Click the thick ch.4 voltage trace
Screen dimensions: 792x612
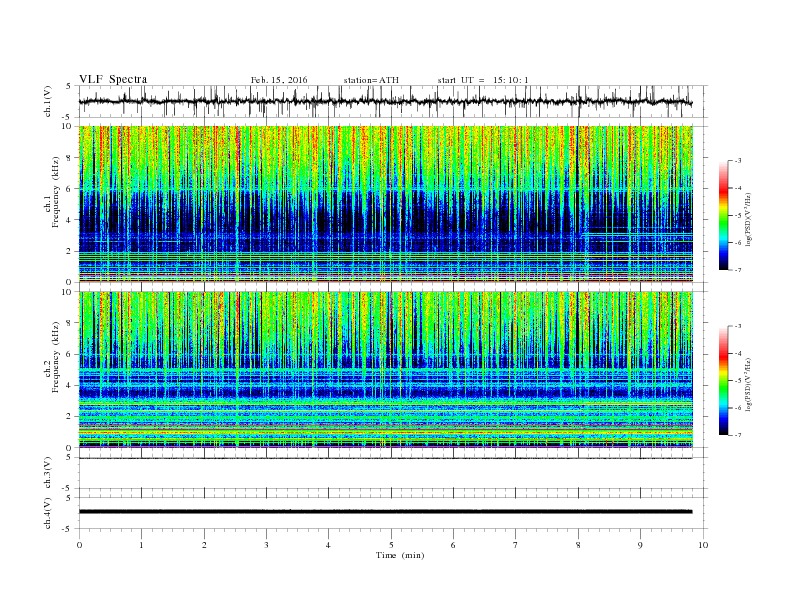click(x=386, y=512)
